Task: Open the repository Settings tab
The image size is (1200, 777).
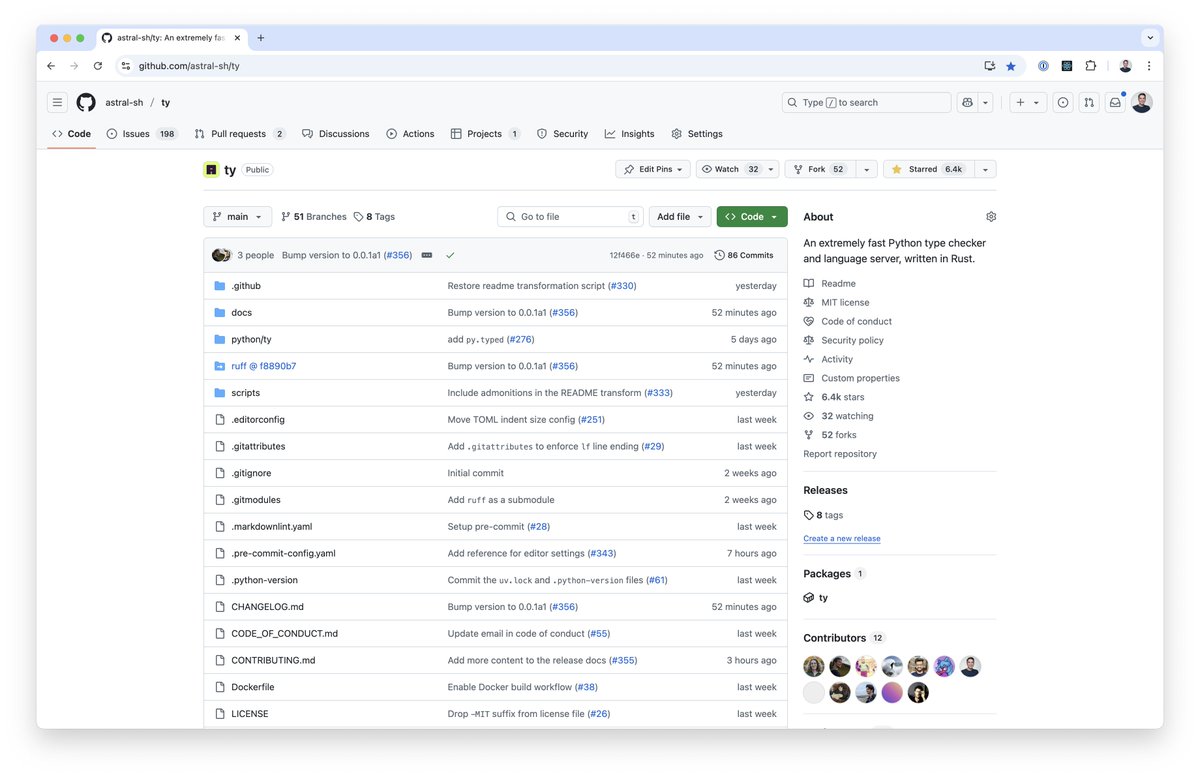Action: [x=697, y=134]
